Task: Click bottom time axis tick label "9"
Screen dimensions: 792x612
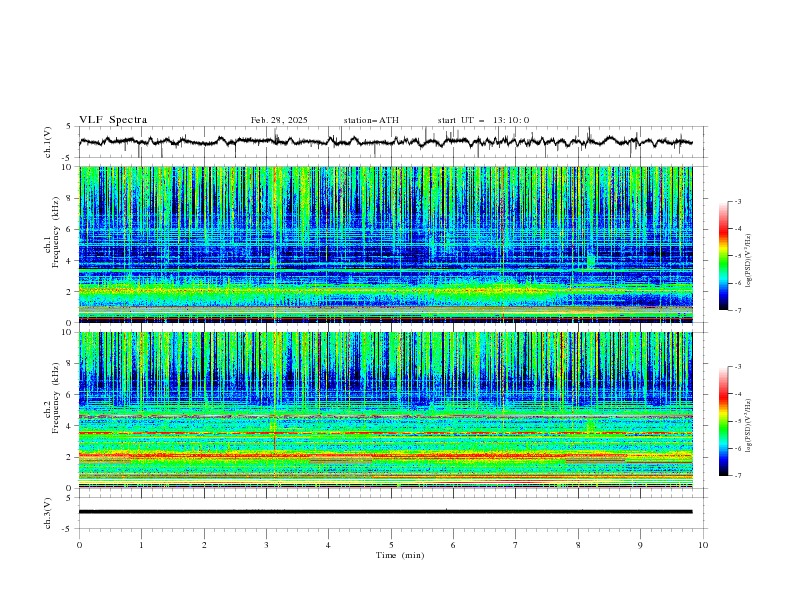Action: tap(640, 545)
